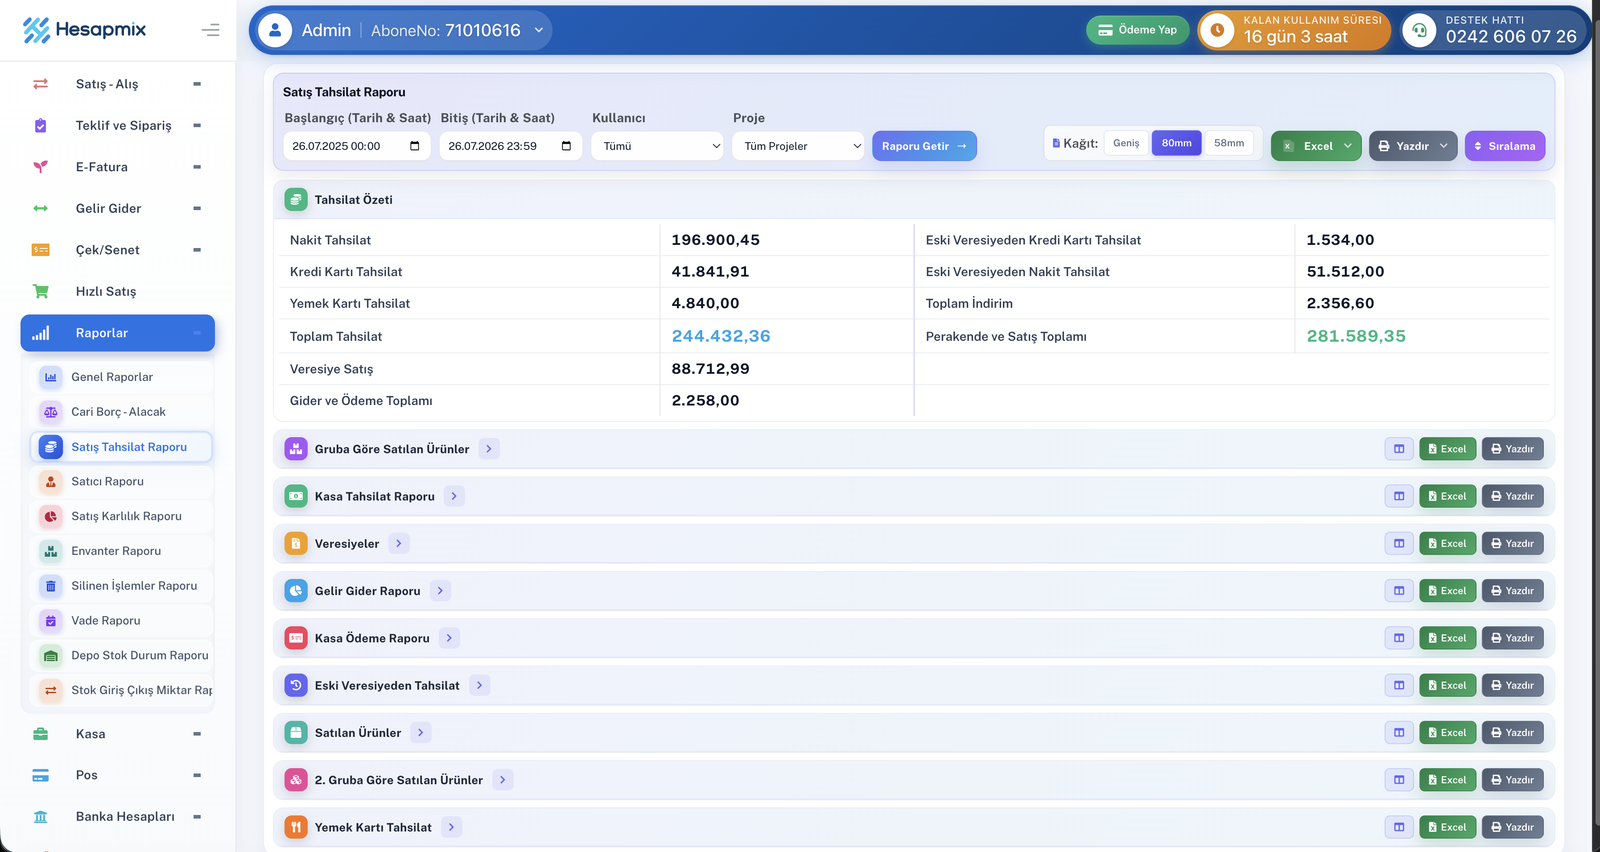Open Envanter Raporu submenu item
The width and height of the screenshot is (1600, 852).
122,551
